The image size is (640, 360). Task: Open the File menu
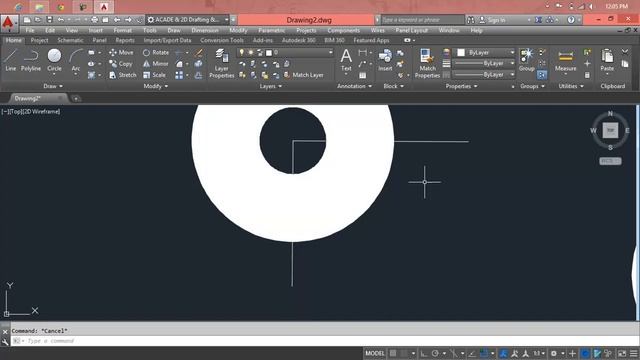pos(30,30)
